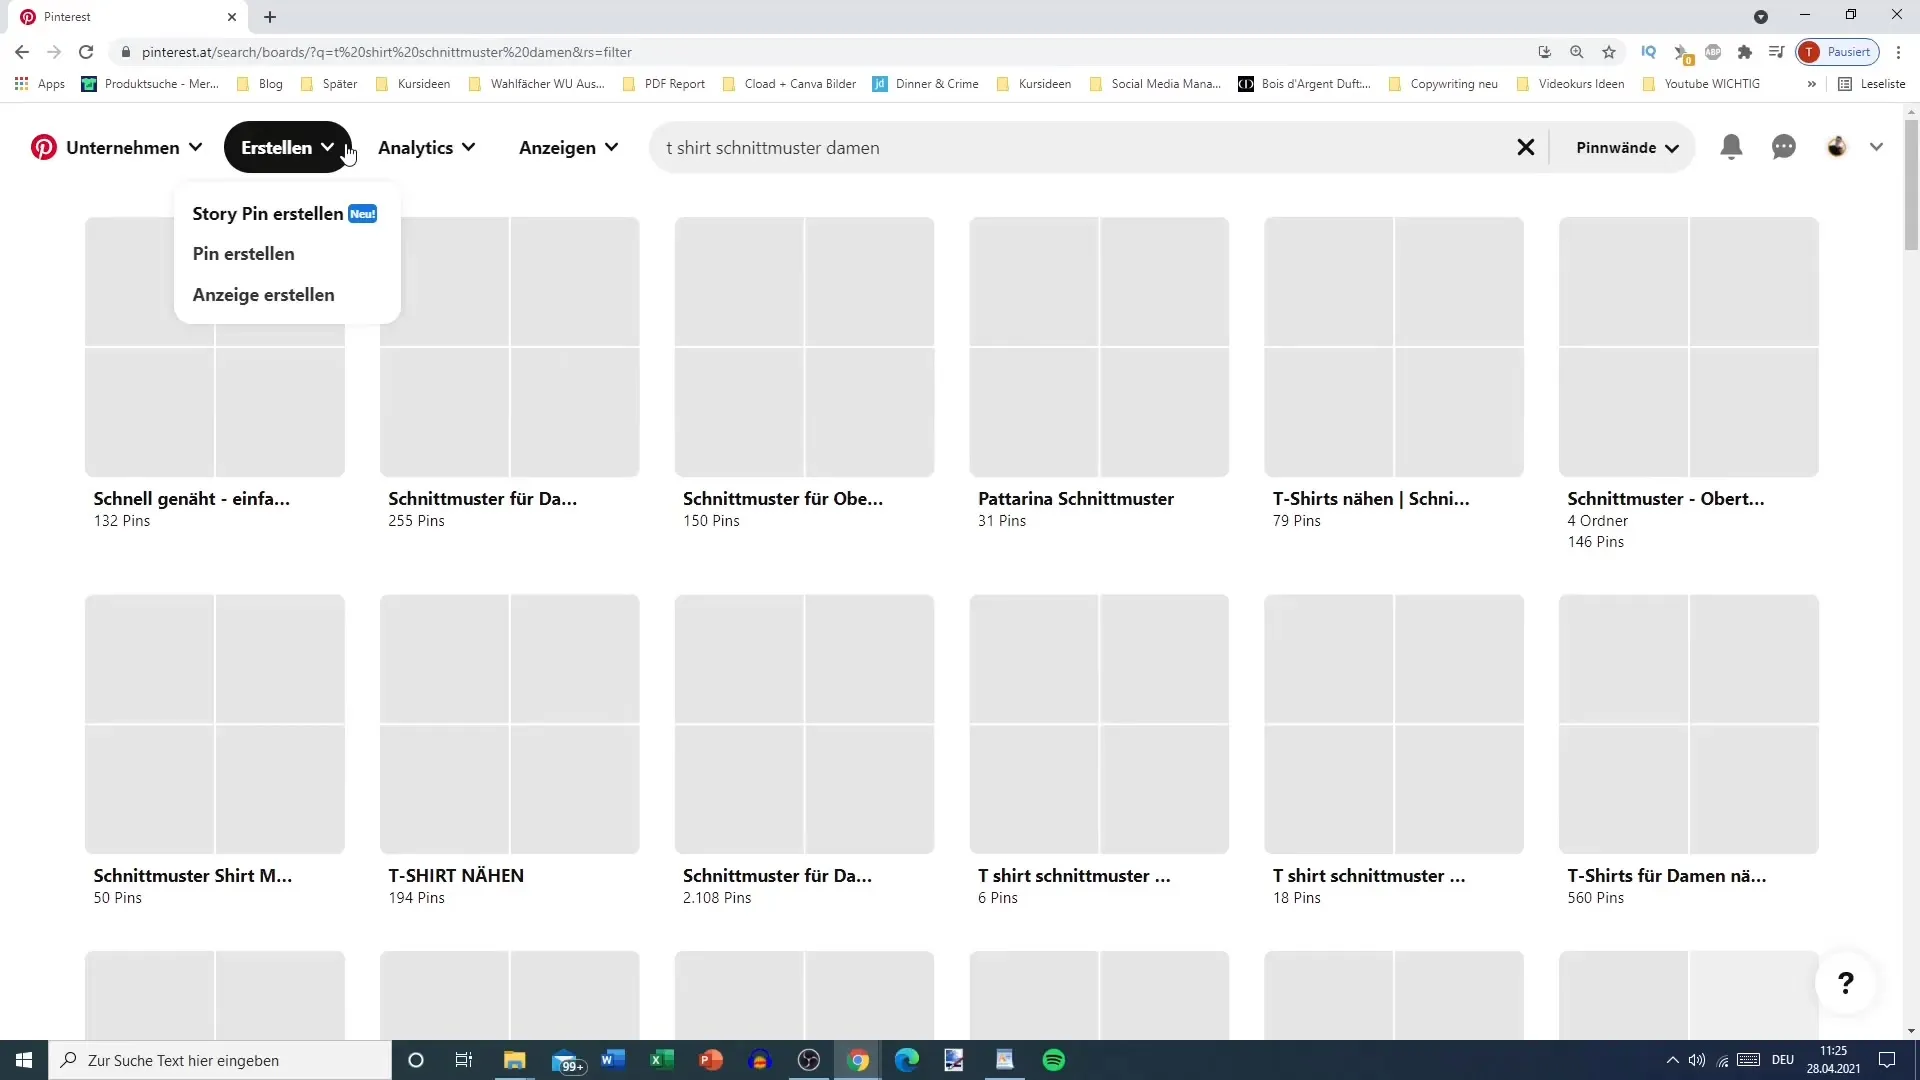Click the Pausiert profile button
This screenshot has width=1920, height=1080.
click(x=1838, y=52)
